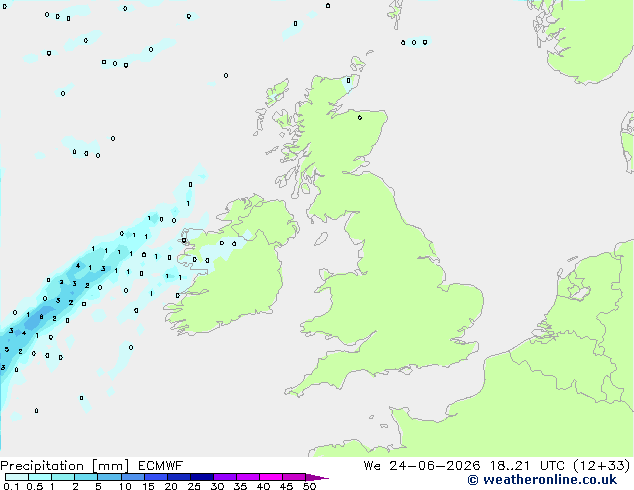Click the legend scale label '15'

point(148,486)
